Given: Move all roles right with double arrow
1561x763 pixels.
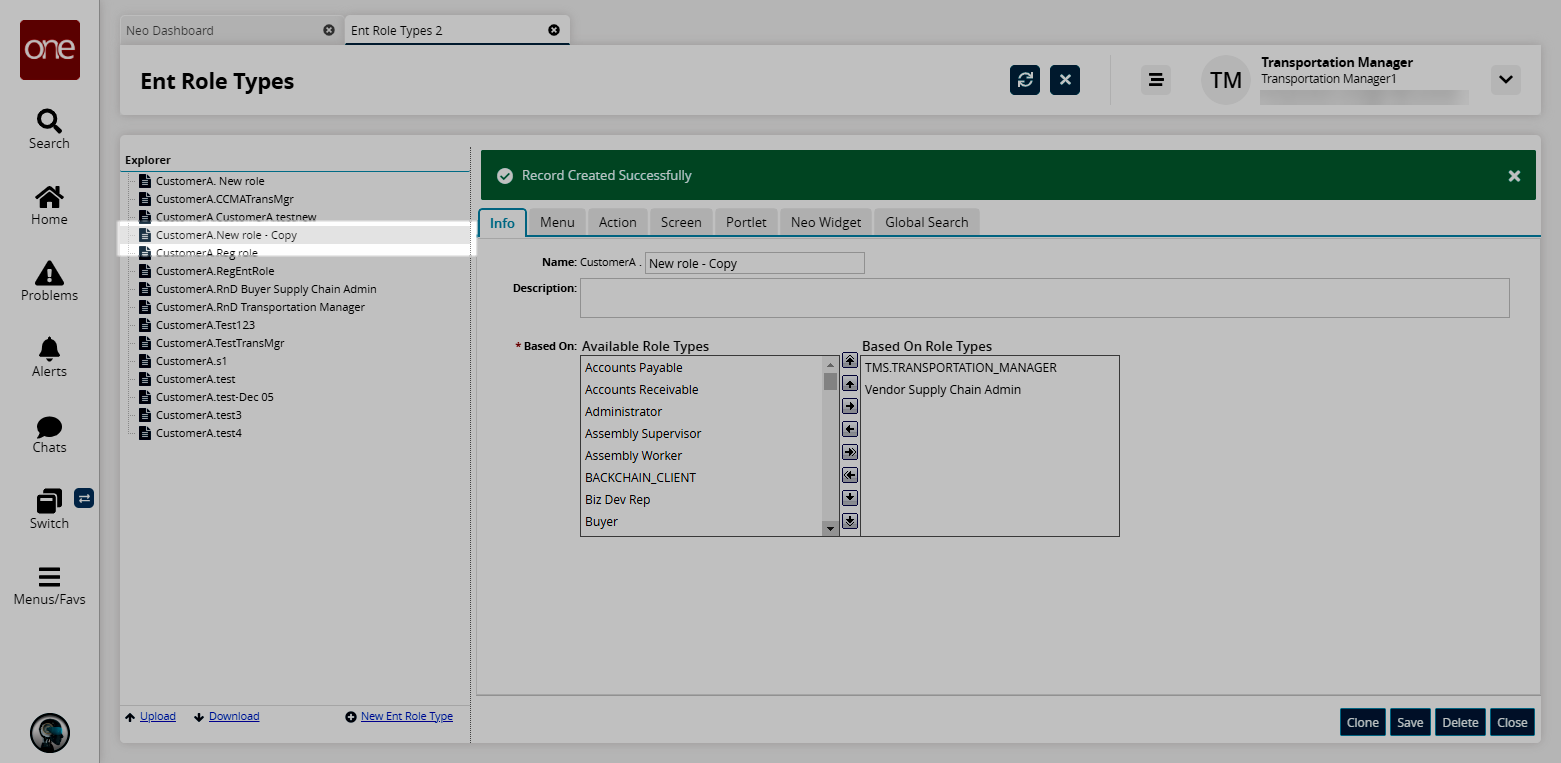Looking at the screenshot, I should (850, 452).
